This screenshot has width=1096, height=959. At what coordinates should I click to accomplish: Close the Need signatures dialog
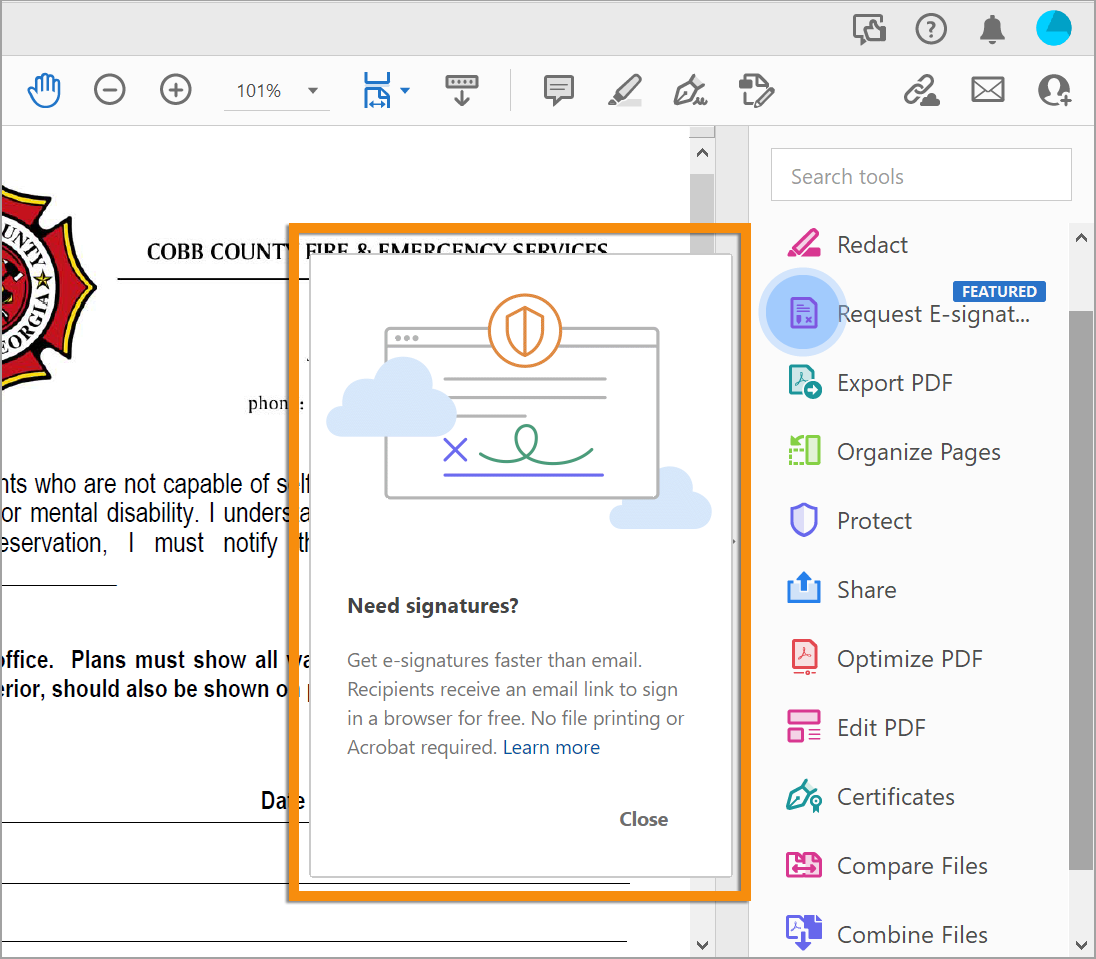(643, 819)
